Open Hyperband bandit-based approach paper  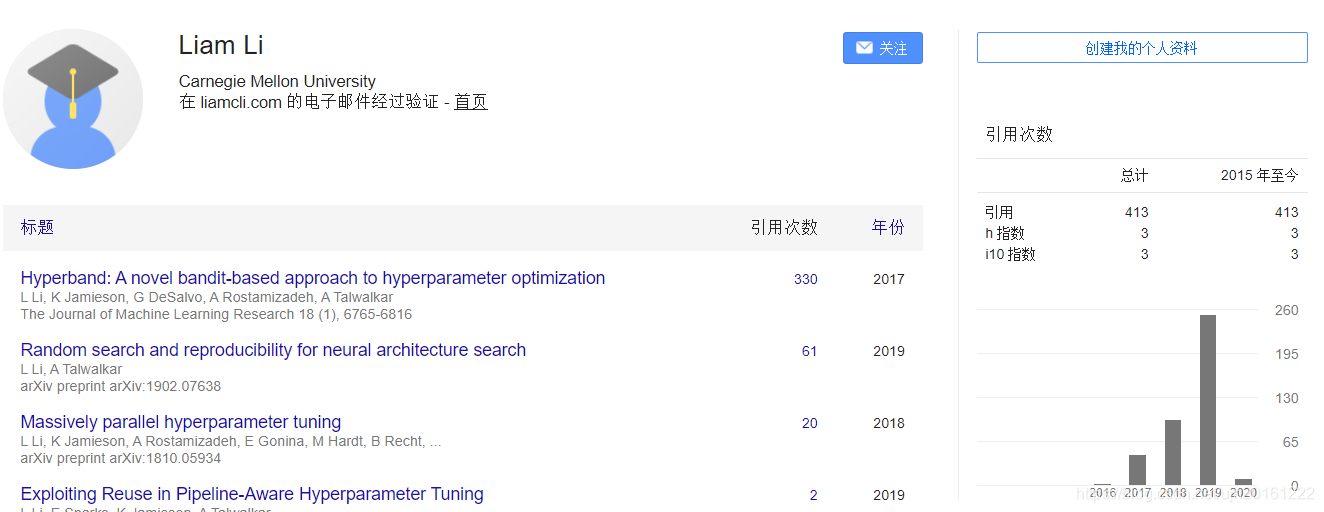[x=313, y=278]
